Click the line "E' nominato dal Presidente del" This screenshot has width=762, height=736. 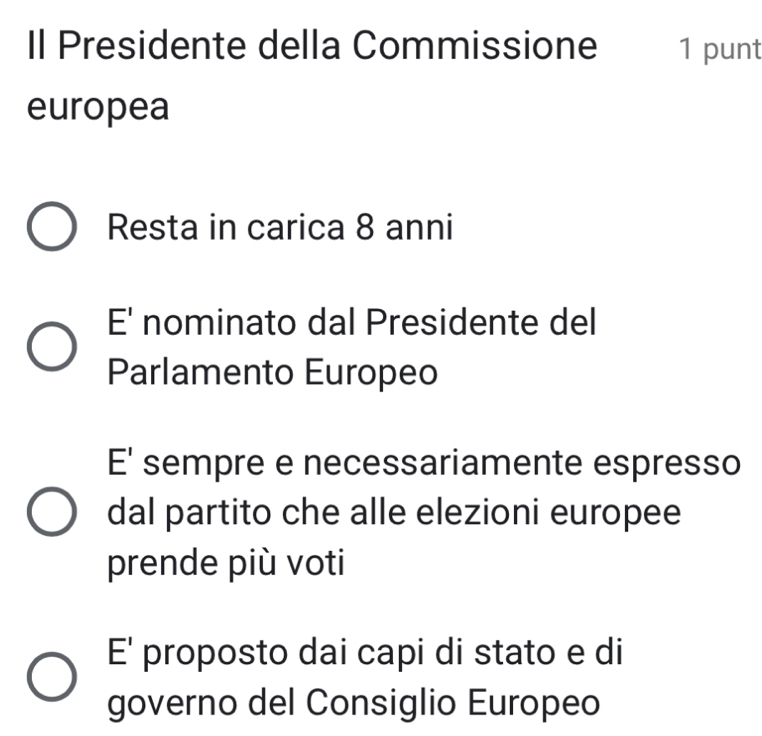[353, 323]
